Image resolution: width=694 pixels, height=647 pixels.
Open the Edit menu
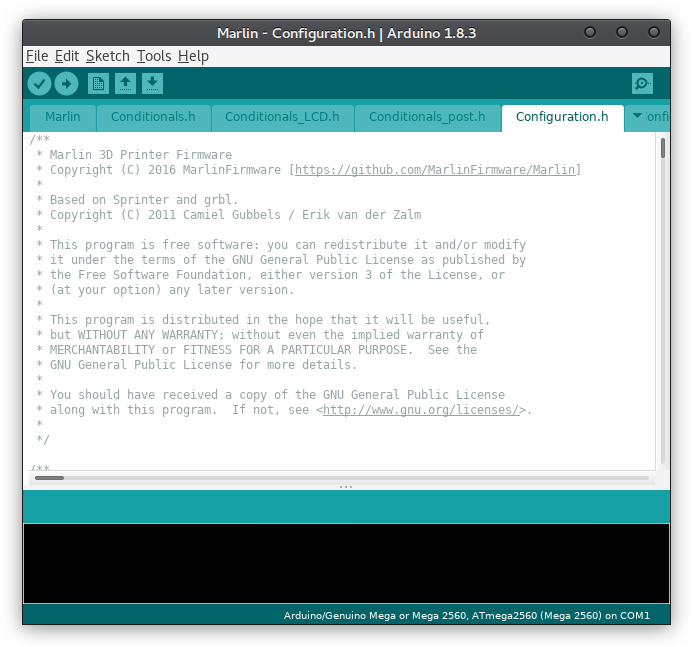[x=67, y=56]
